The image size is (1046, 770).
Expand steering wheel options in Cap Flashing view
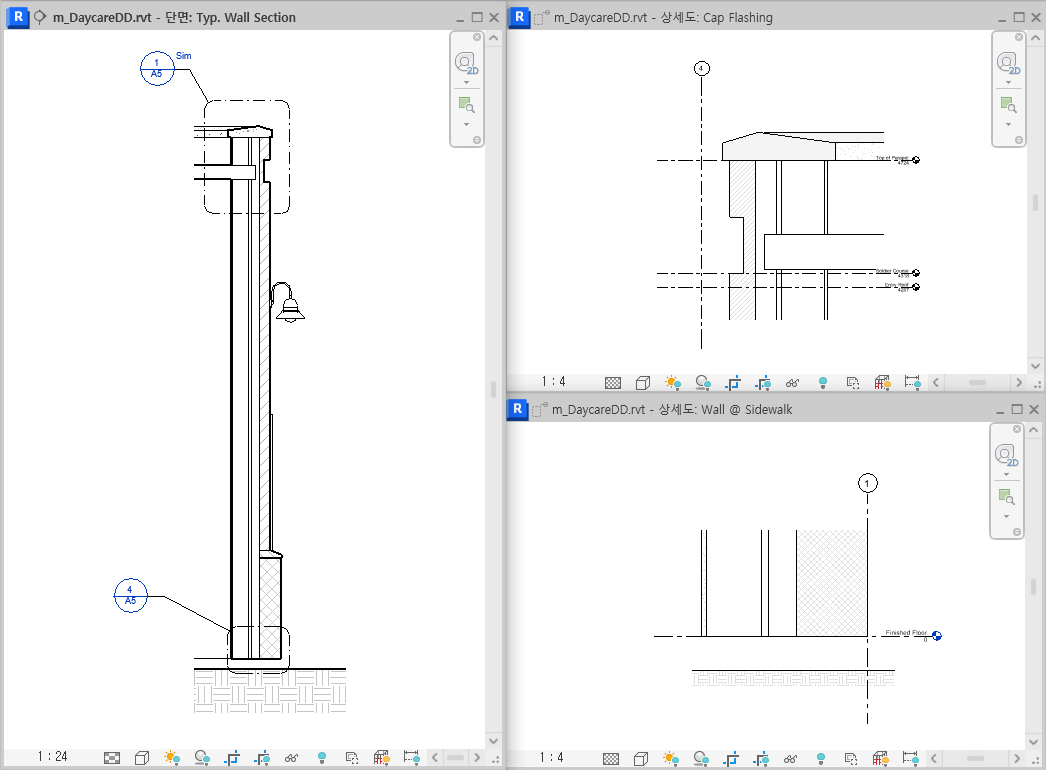tap(1008, 83)
